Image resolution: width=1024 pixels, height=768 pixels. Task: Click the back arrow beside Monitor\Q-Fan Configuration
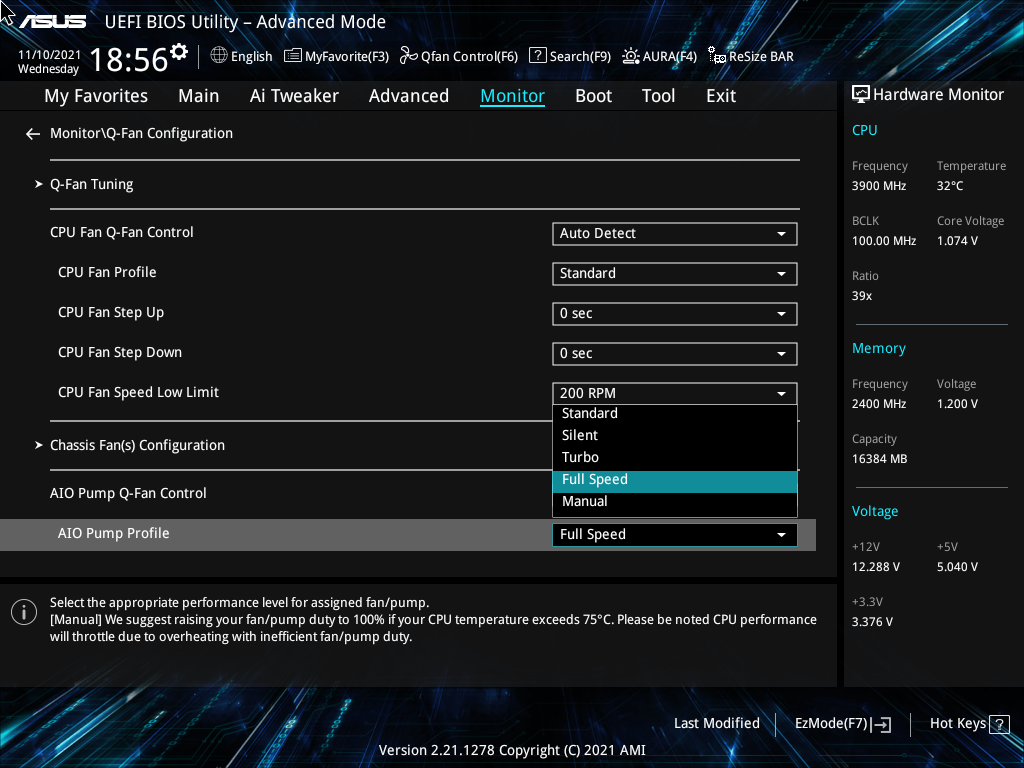pos(33,134)
